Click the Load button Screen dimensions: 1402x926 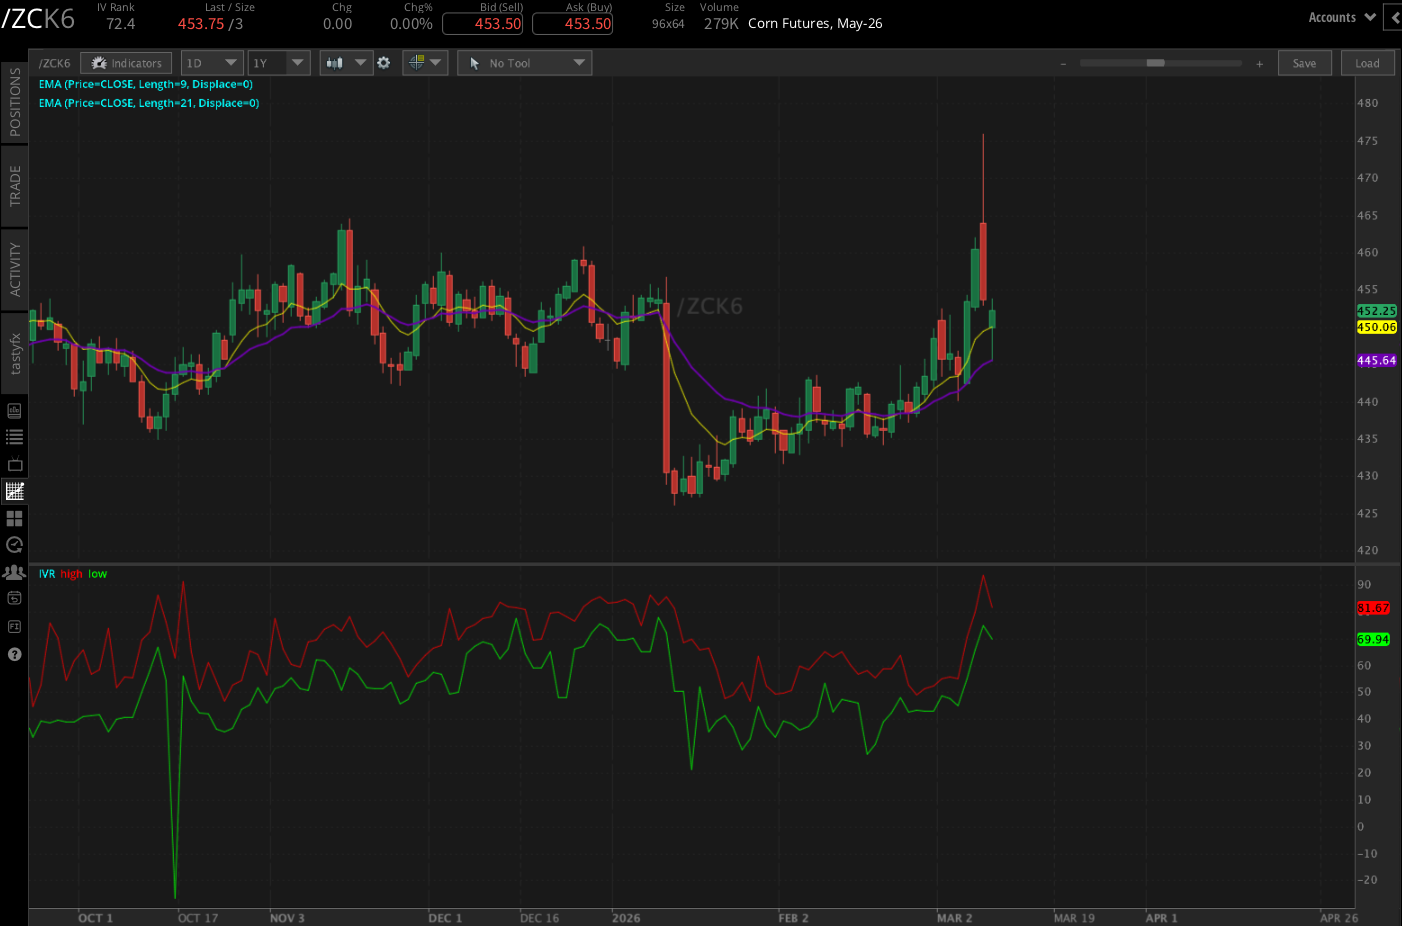(x=1367, y=62)
